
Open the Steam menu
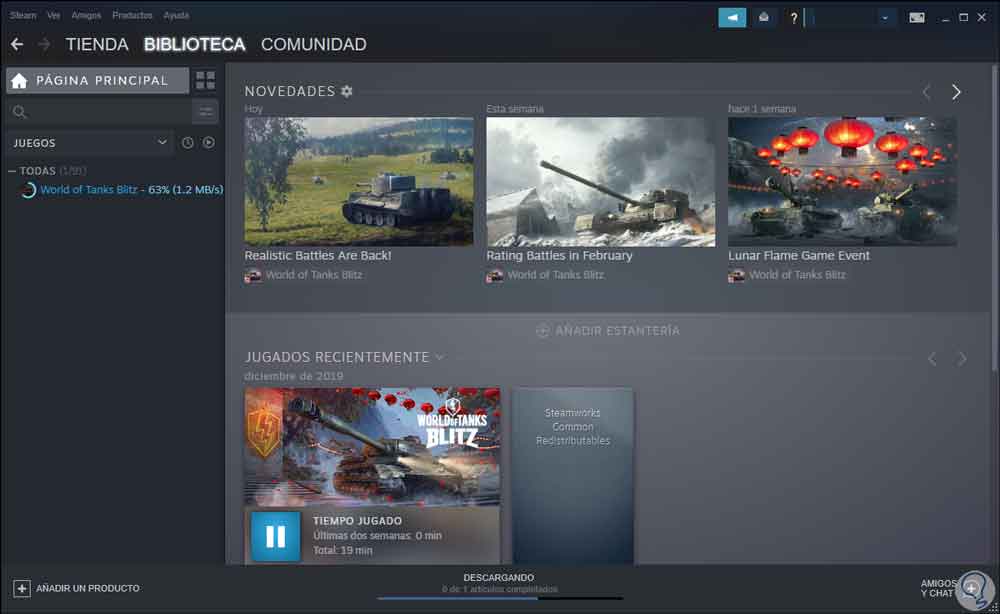pyautogui.click(x=23, y=15)
